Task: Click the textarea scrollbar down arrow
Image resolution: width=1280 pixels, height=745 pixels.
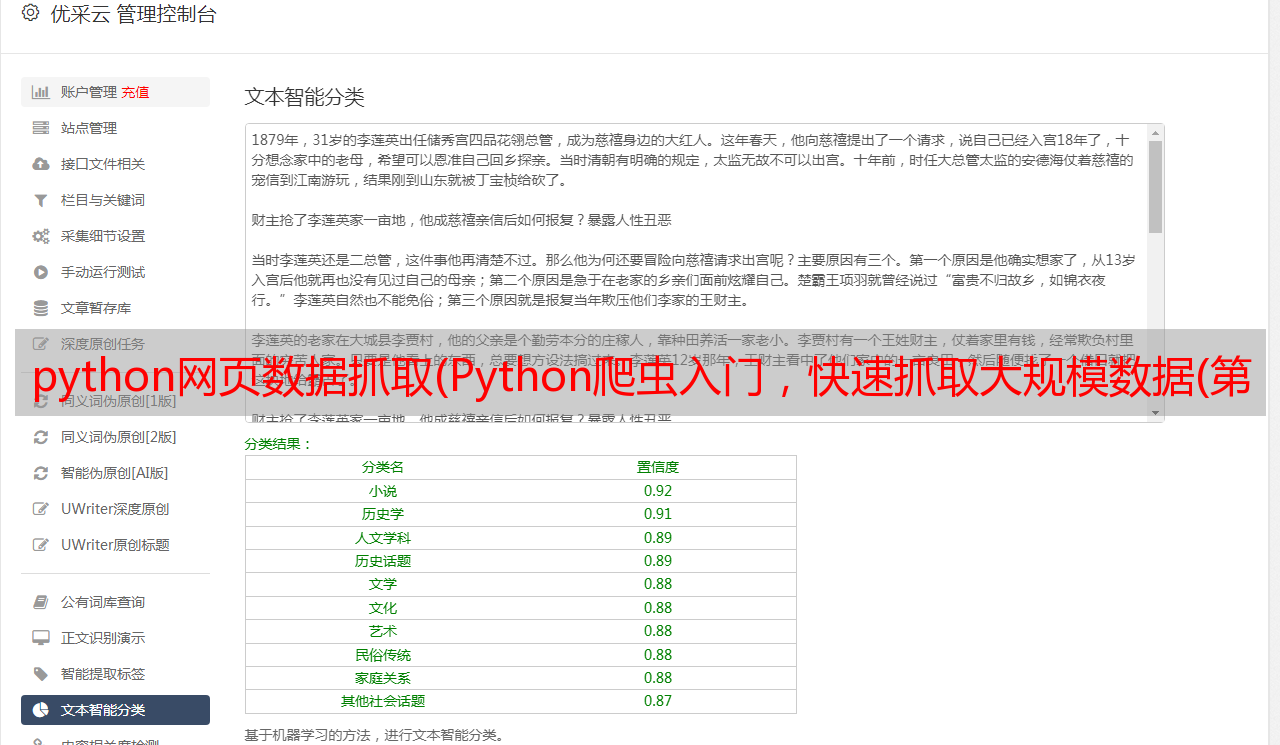Action: click(x=1155, y=413)
